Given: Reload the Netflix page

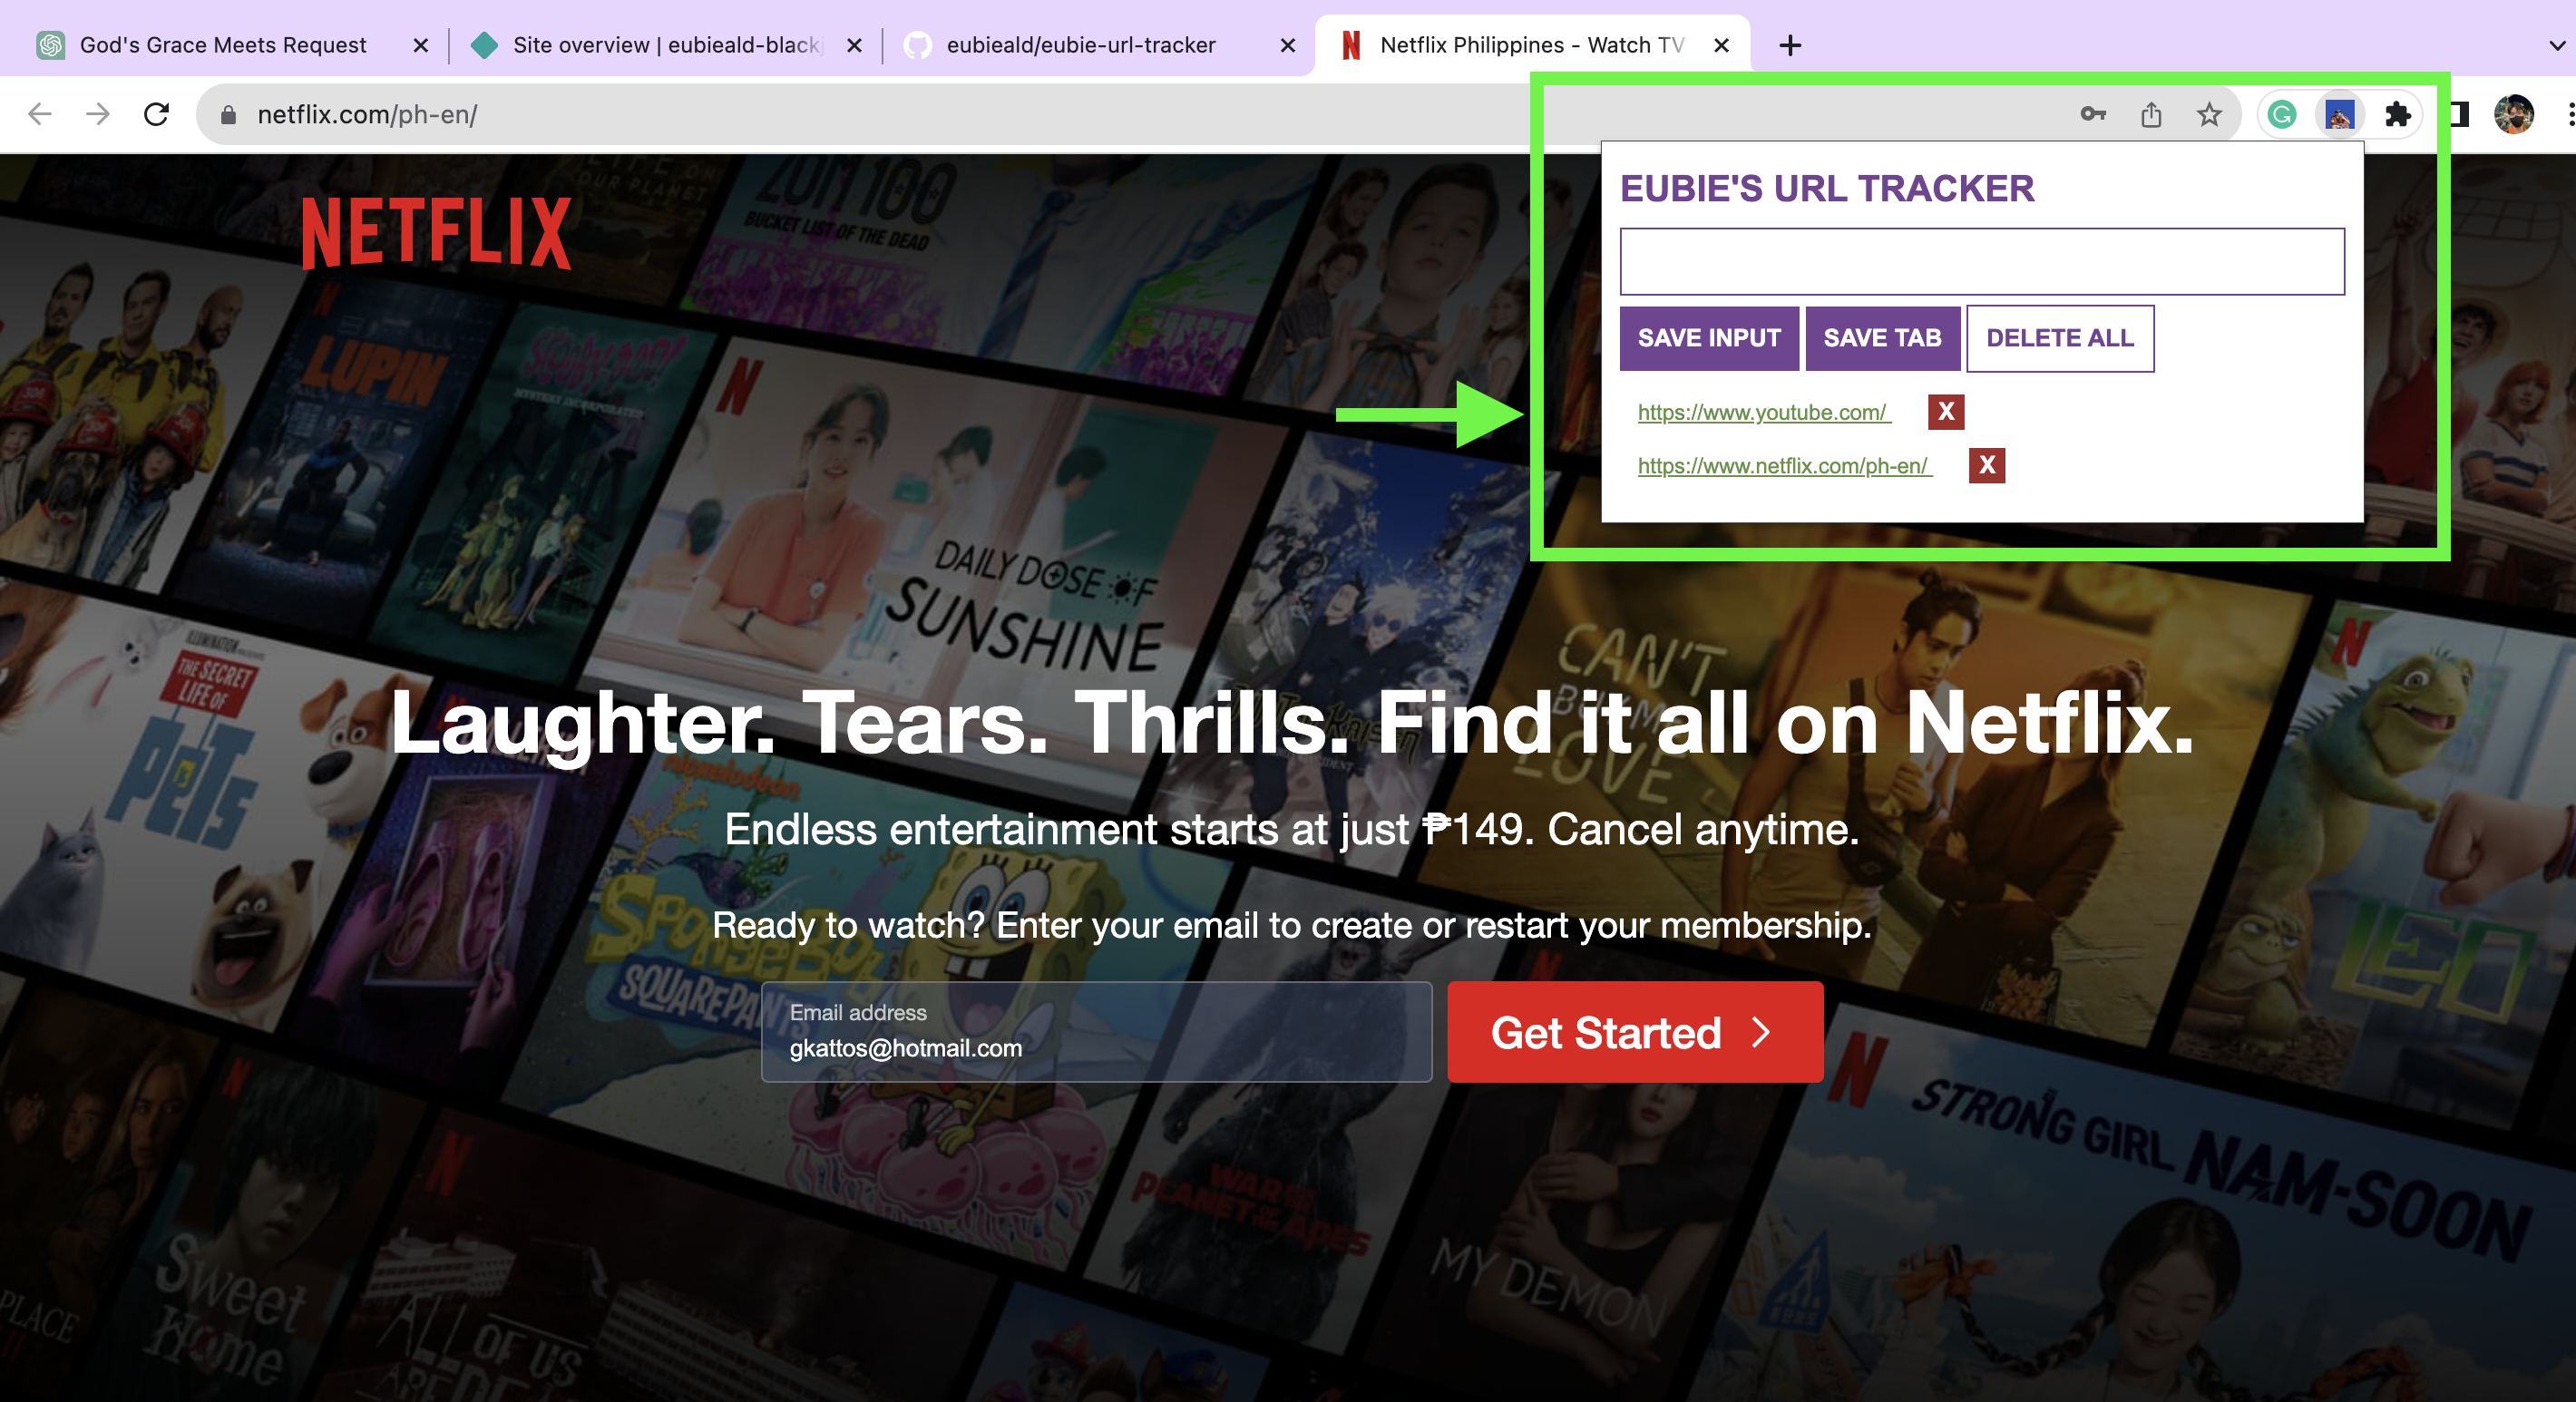Looking at the screenshot, I should coord(157,114).
